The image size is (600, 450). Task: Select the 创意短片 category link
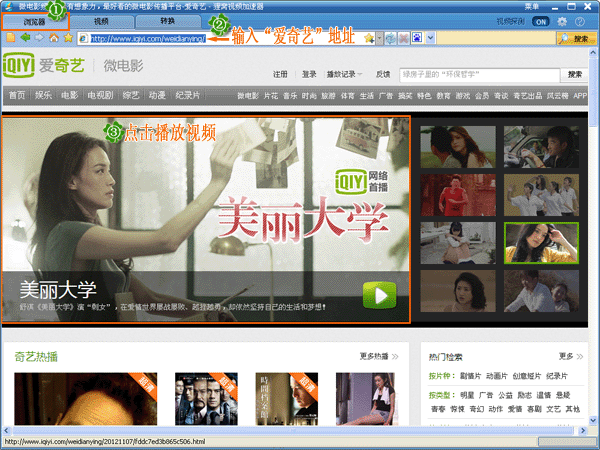527,376
